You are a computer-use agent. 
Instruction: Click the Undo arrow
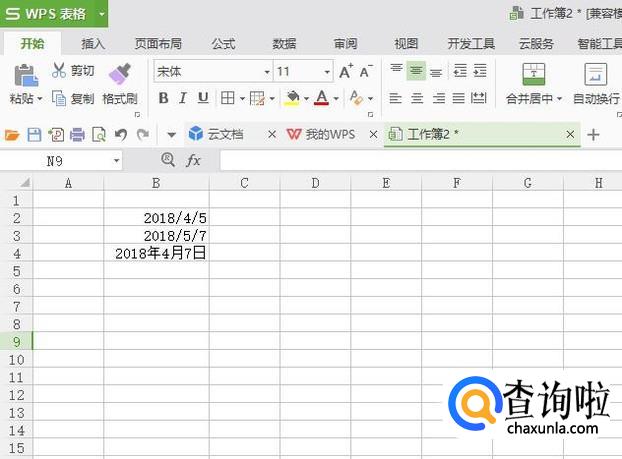click(121, 135)
